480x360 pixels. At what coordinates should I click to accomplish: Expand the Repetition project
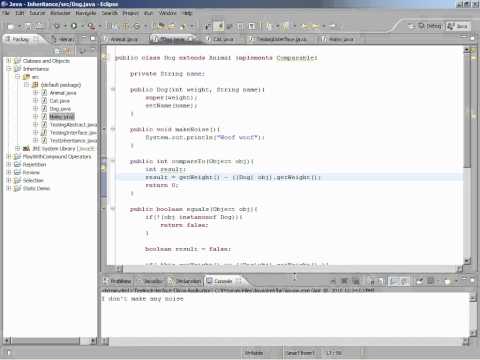pyautogui.click(x=9, y=164)
